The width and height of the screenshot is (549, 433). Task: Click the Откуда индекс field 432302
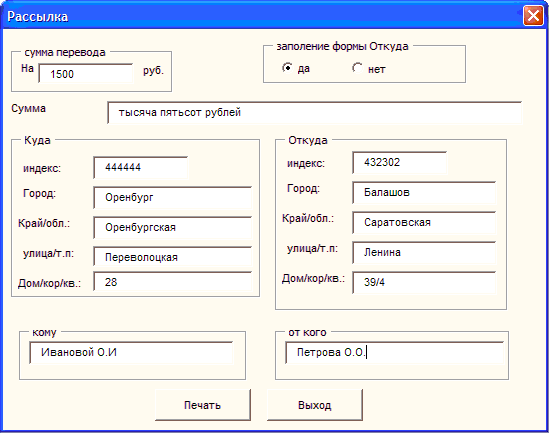click(399, 163)
